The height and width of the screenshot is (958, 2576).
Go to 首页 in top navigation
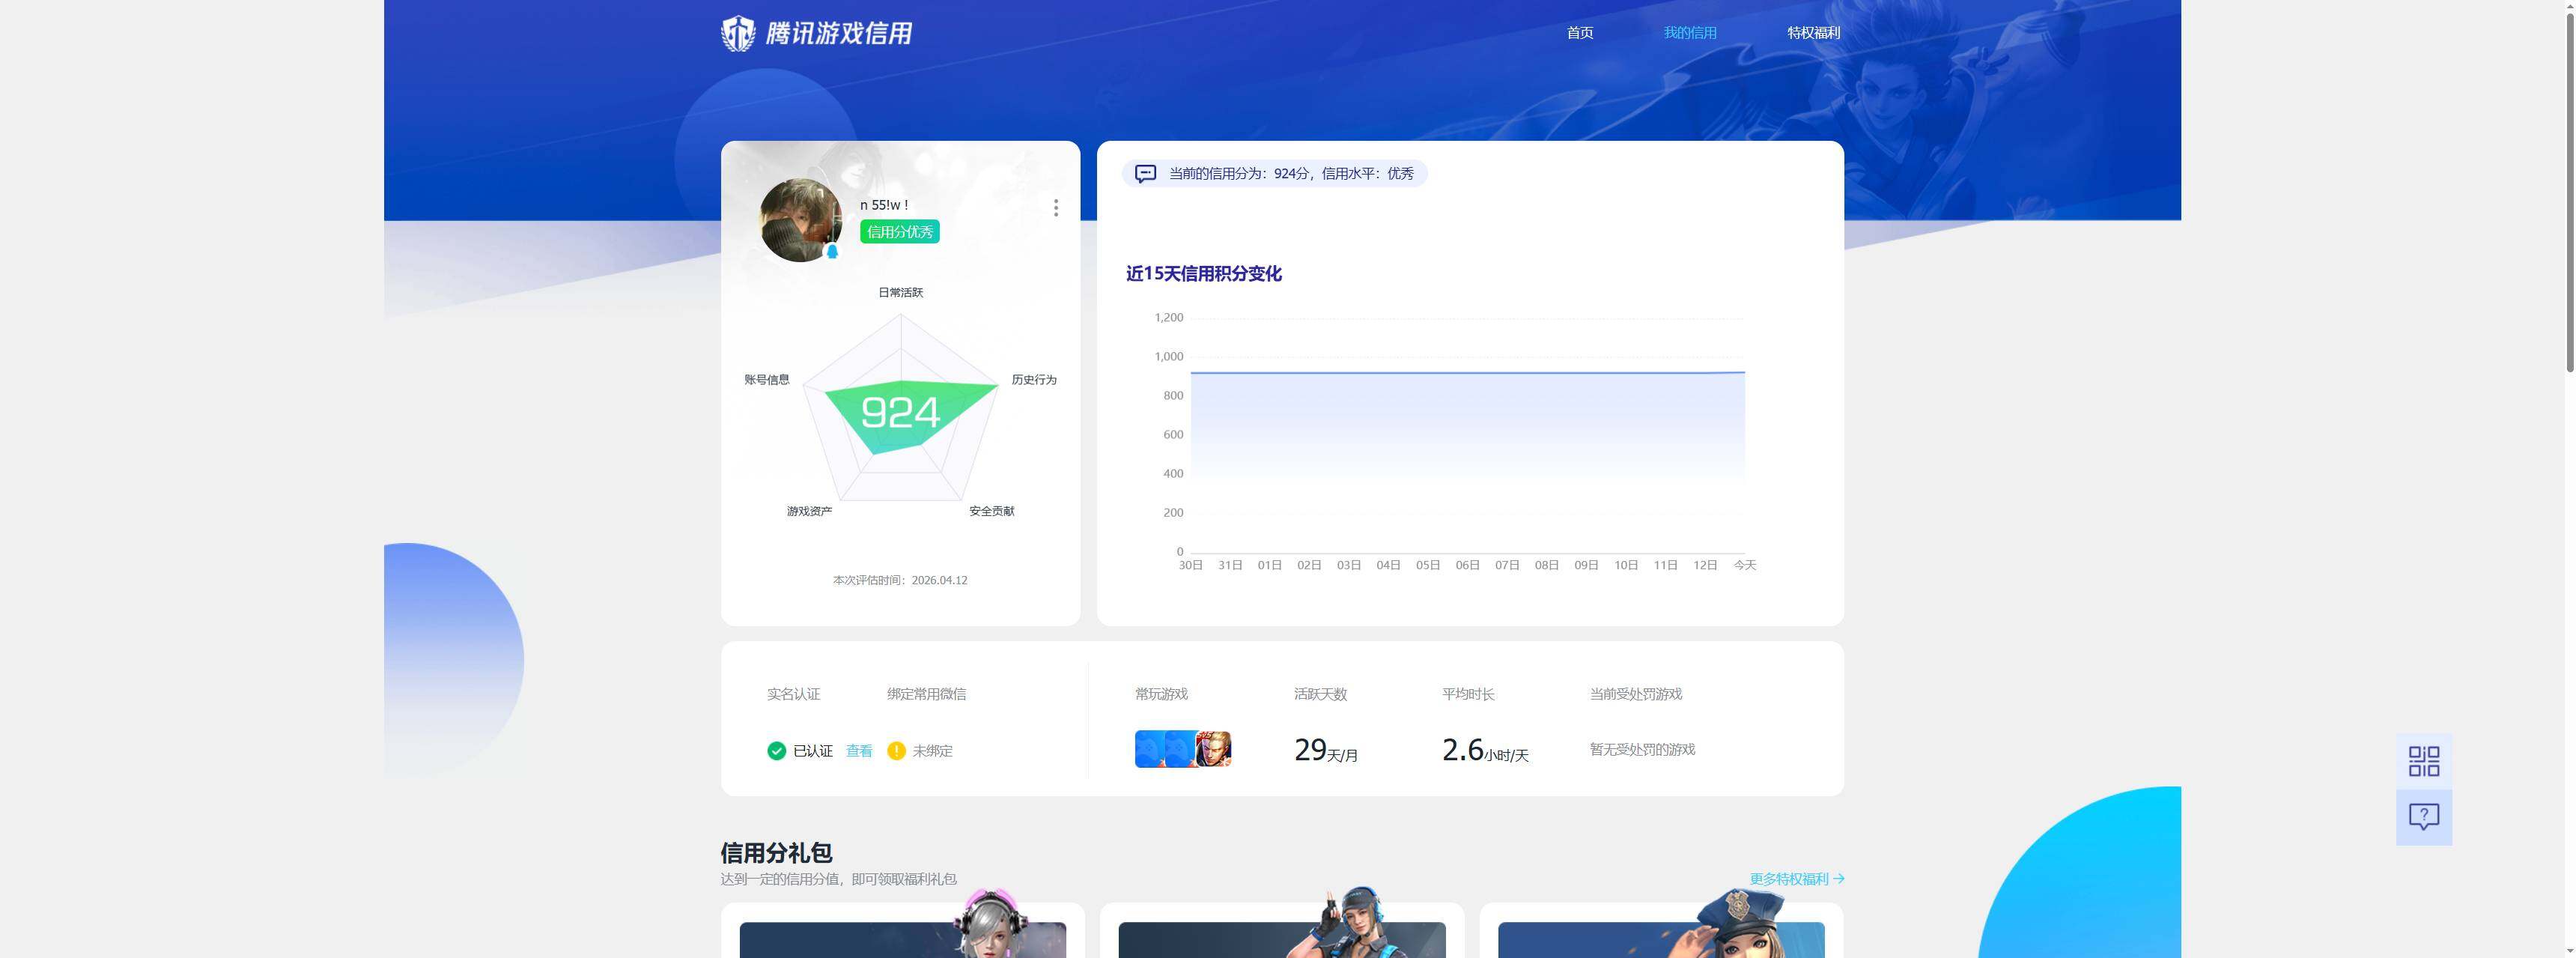pyautogui.click(x=1580, y=33)
